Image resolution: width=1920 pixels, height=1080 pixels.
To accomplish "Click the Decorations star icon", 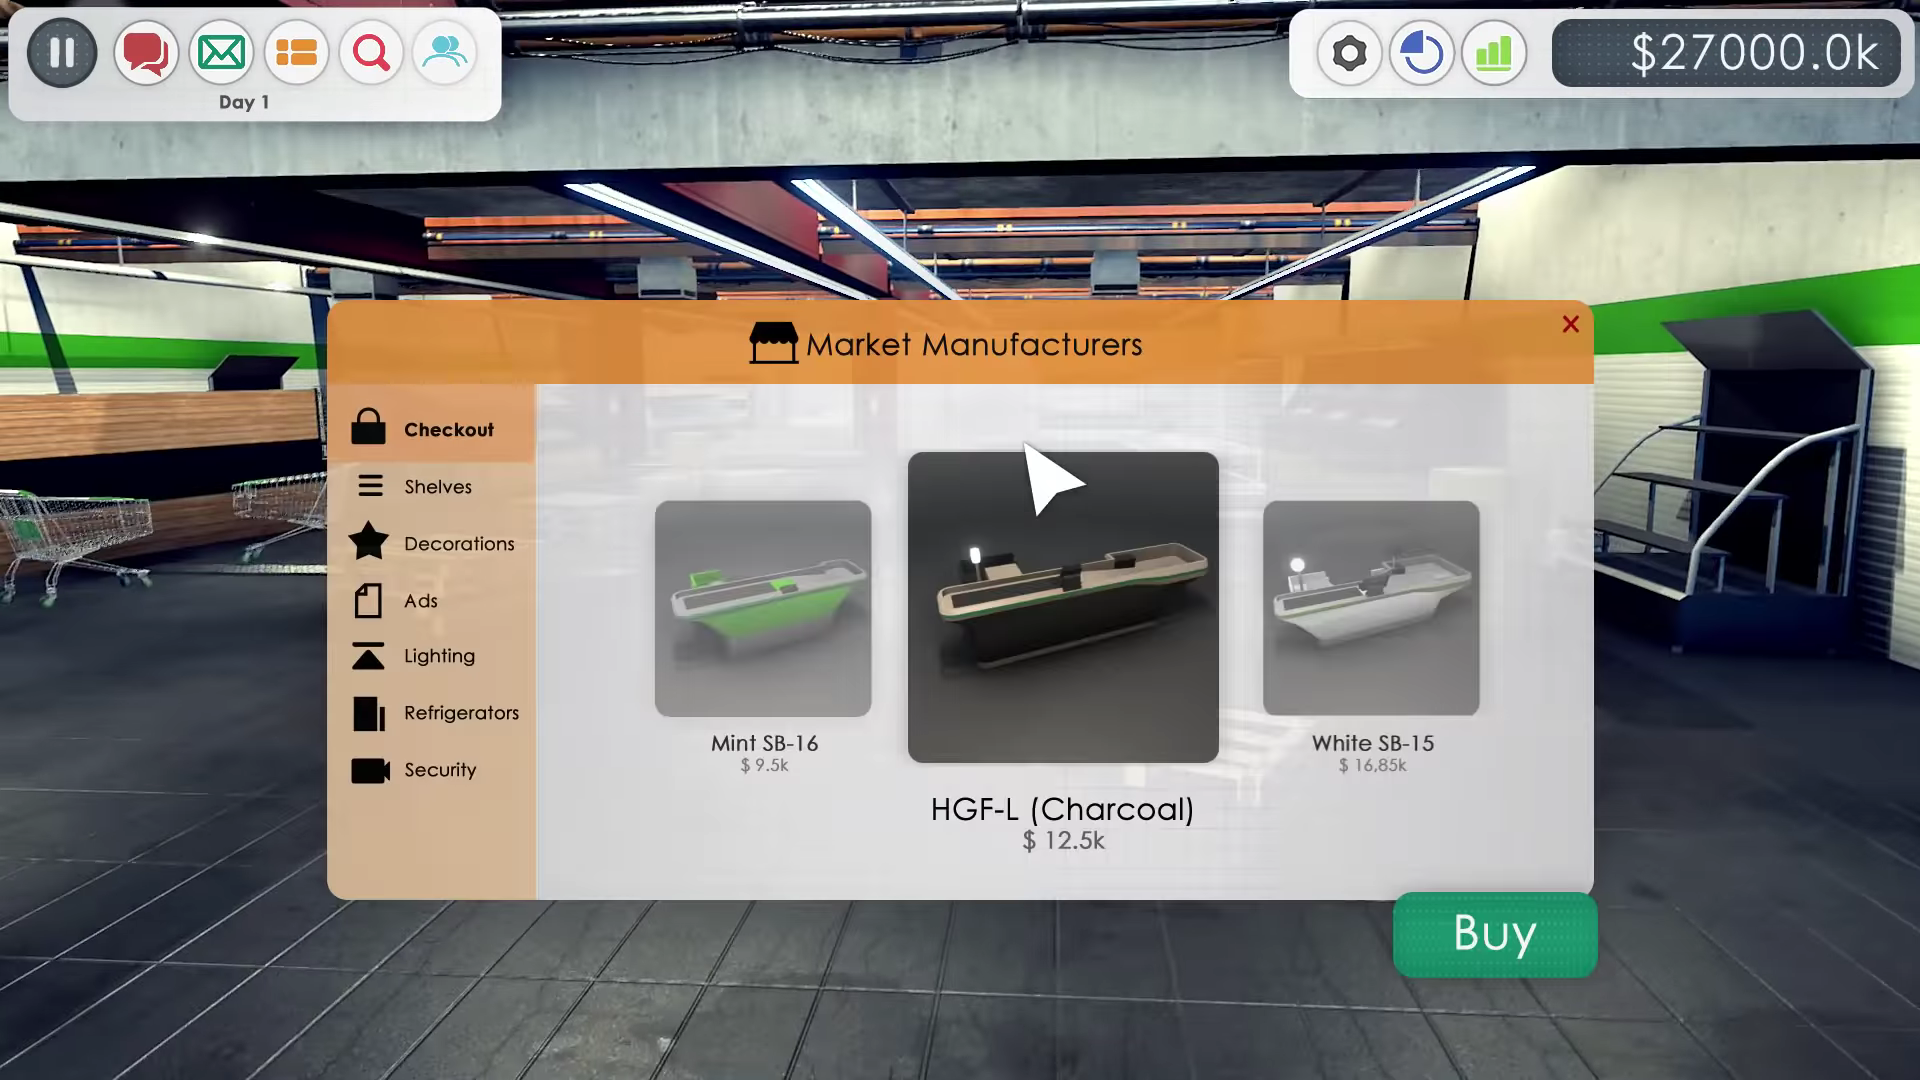I will 369,541.
